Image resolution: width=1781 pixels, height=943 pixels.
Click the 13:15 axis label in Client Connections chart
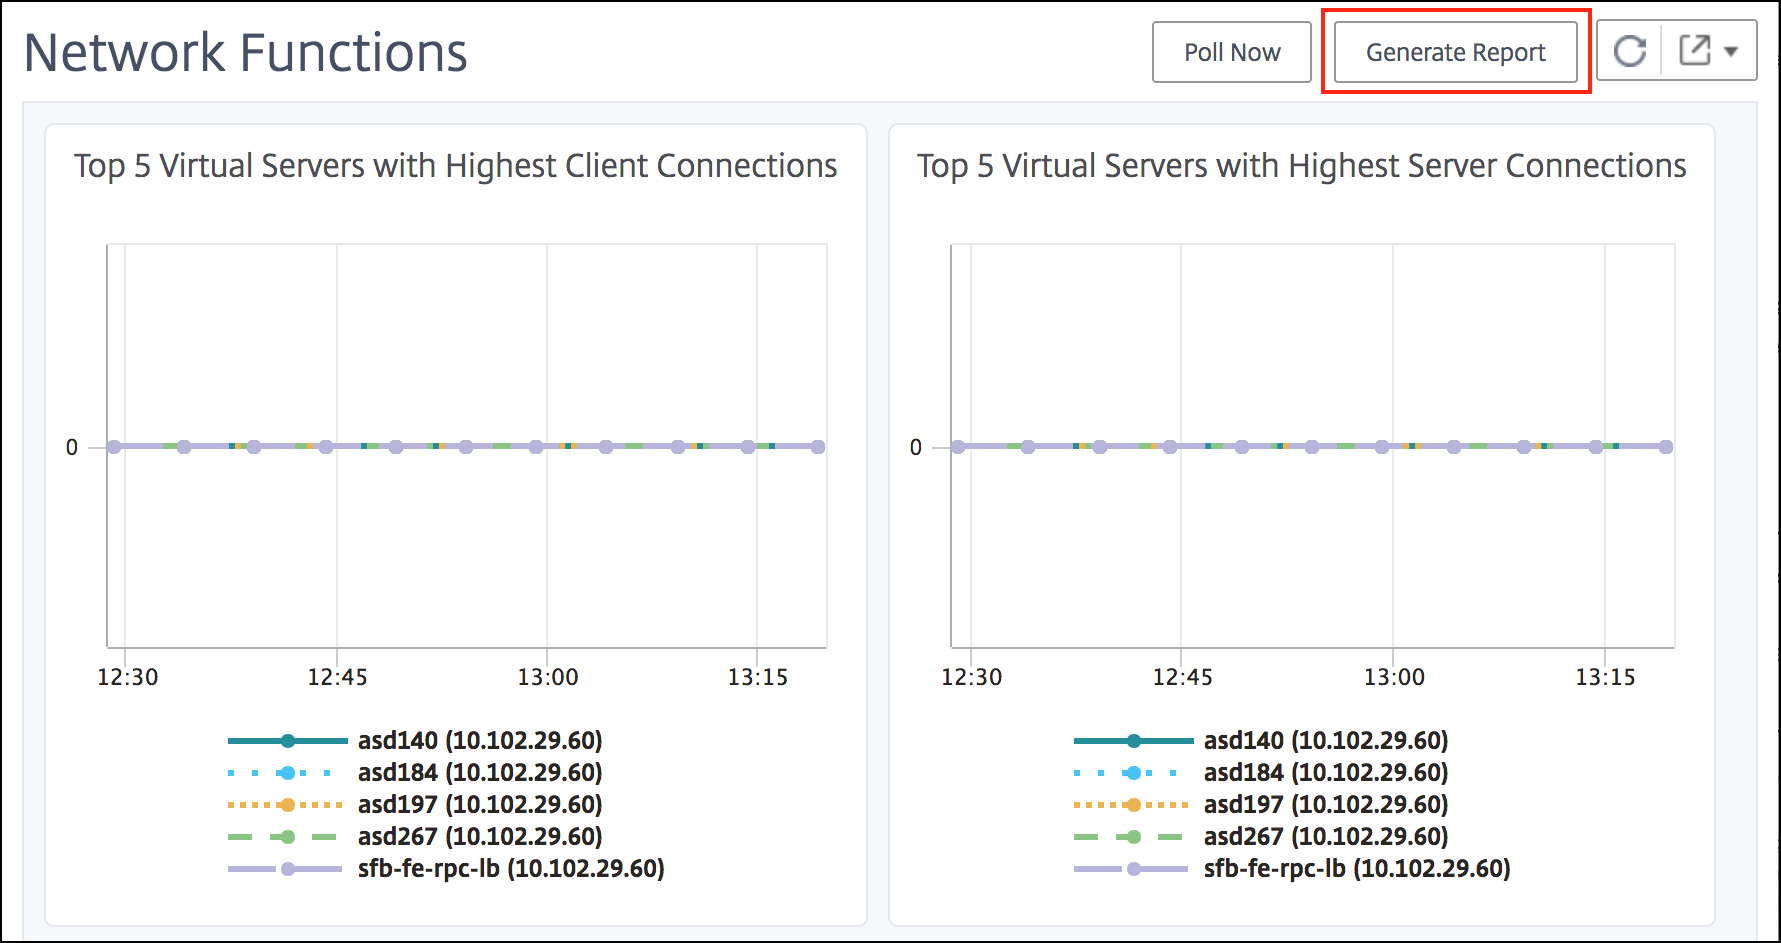pyautogui.click(x=758, y=678)
